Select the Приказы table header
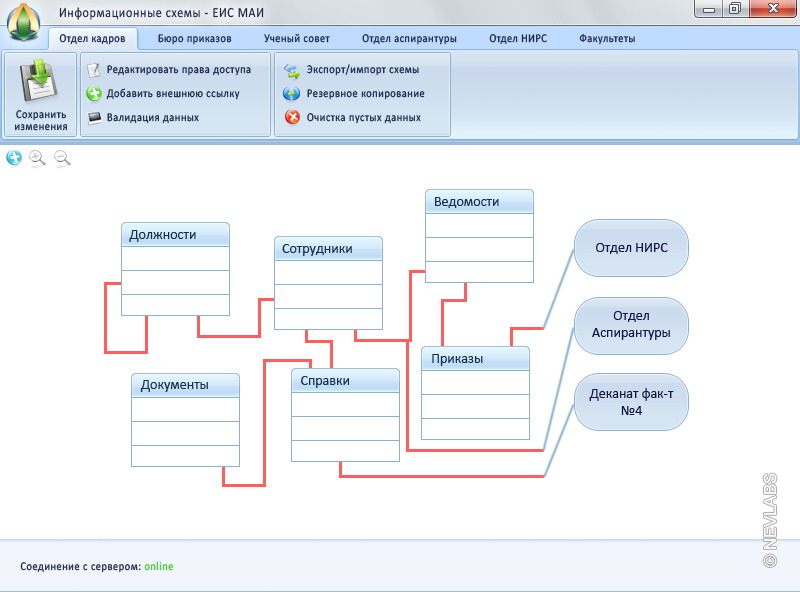 475,359
